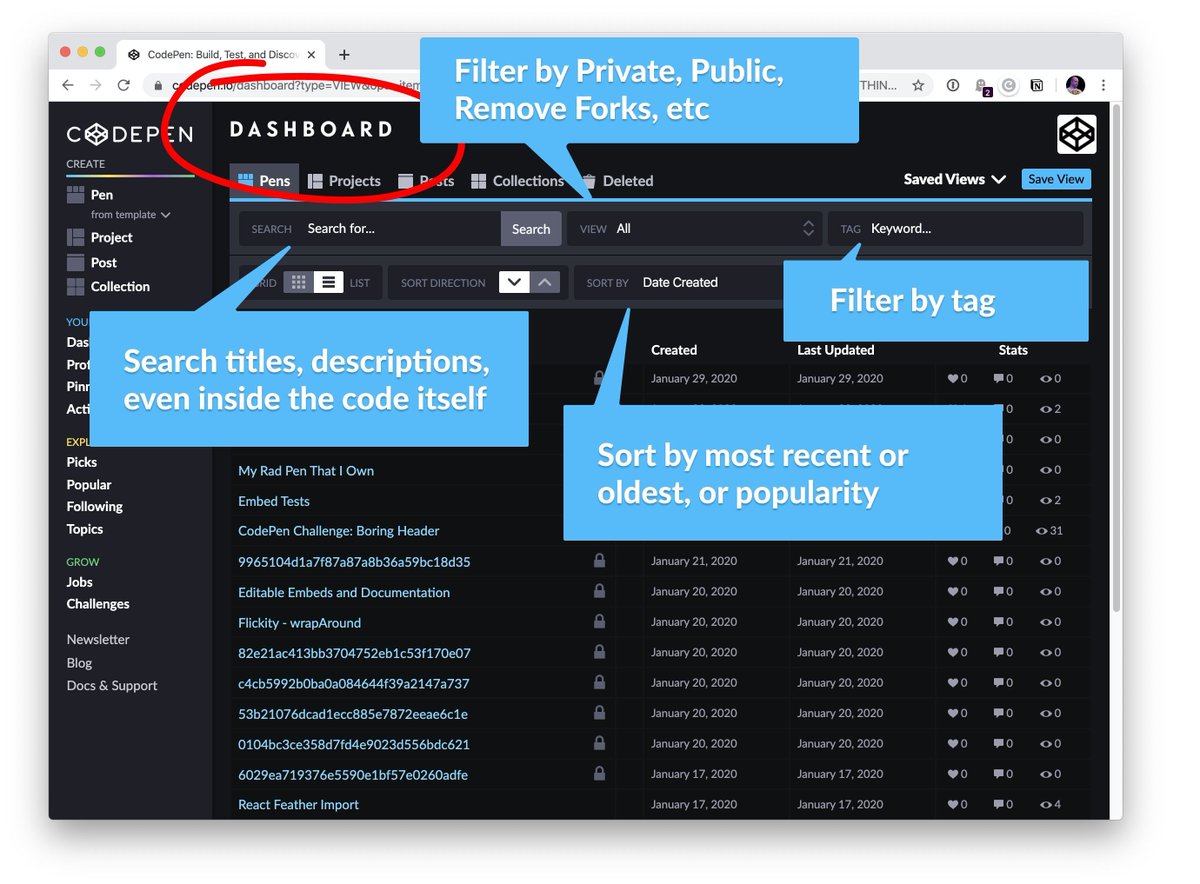
Task: Click the browser forward arrow
Action: pos(95,86)
